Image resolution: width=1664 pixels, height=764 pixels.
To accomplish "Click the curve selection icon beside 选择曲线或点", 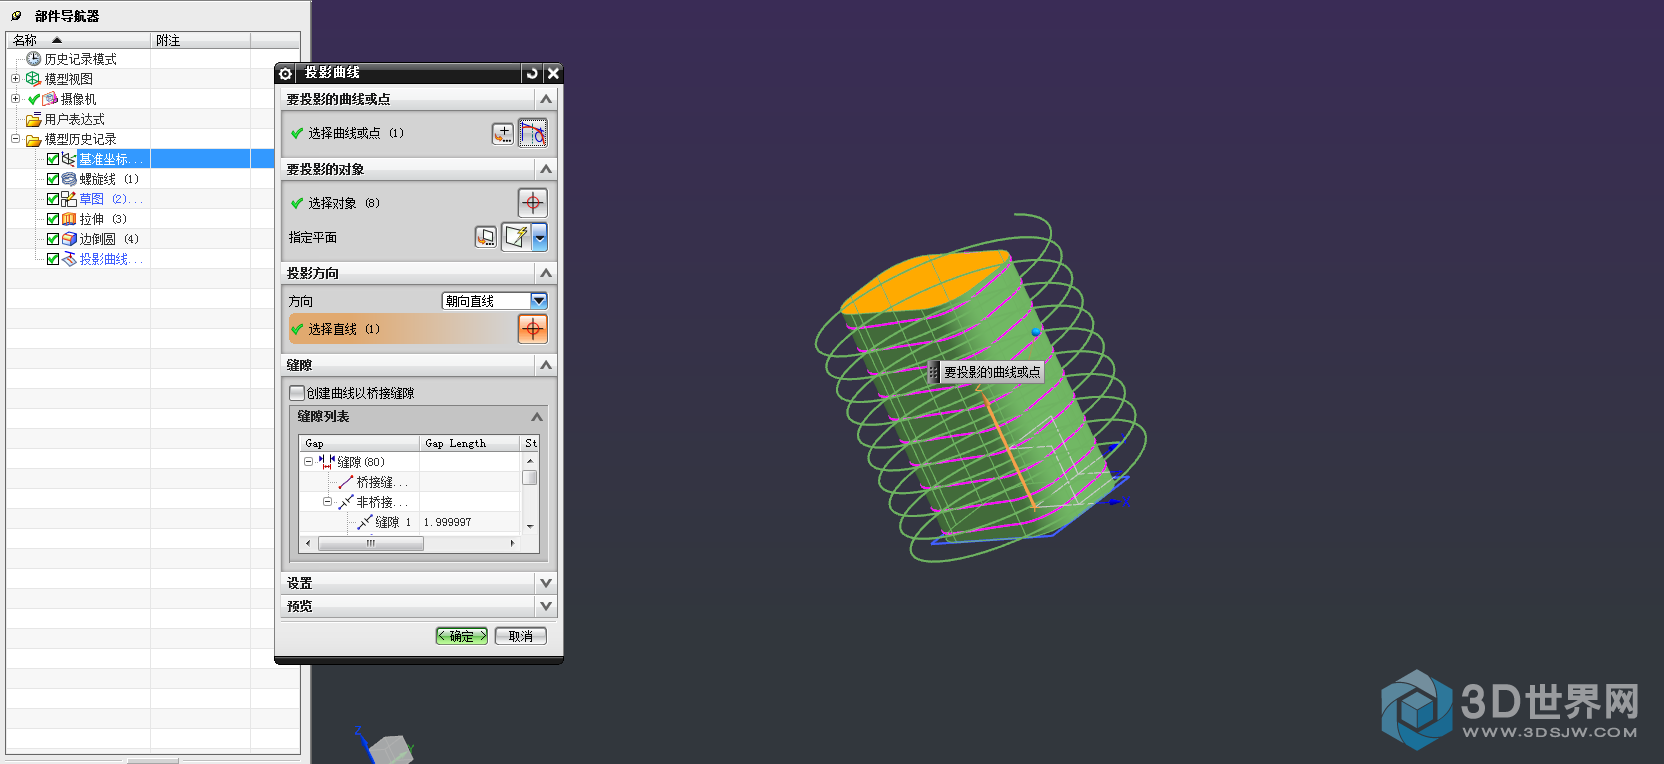I will coord(533,133).
